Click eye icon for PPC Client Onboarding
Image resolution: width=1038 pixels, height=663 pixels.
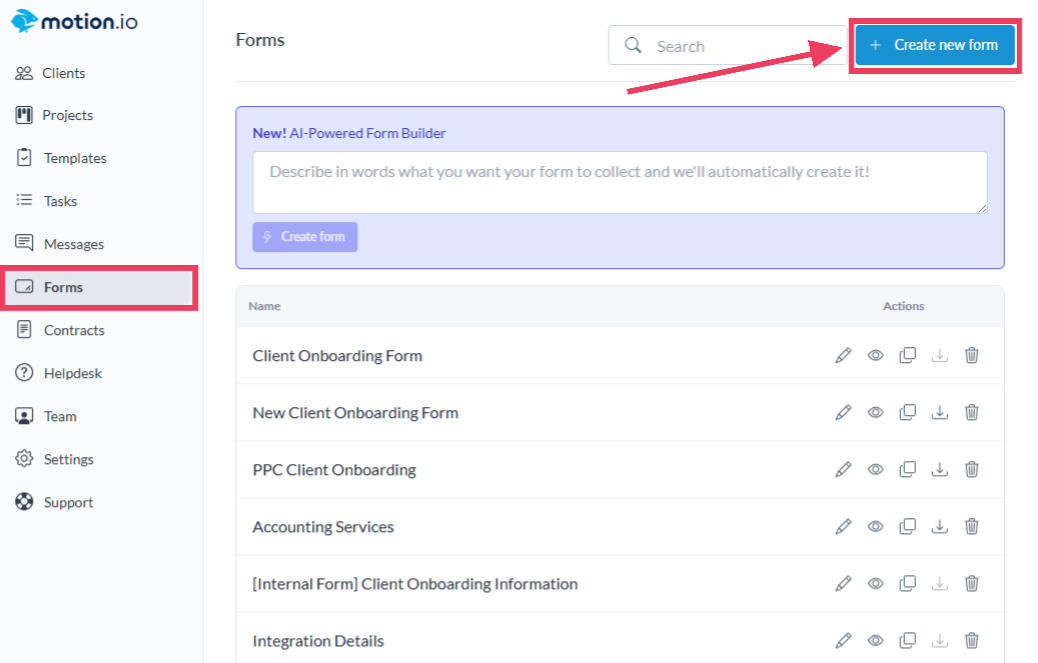pos(875,469)
